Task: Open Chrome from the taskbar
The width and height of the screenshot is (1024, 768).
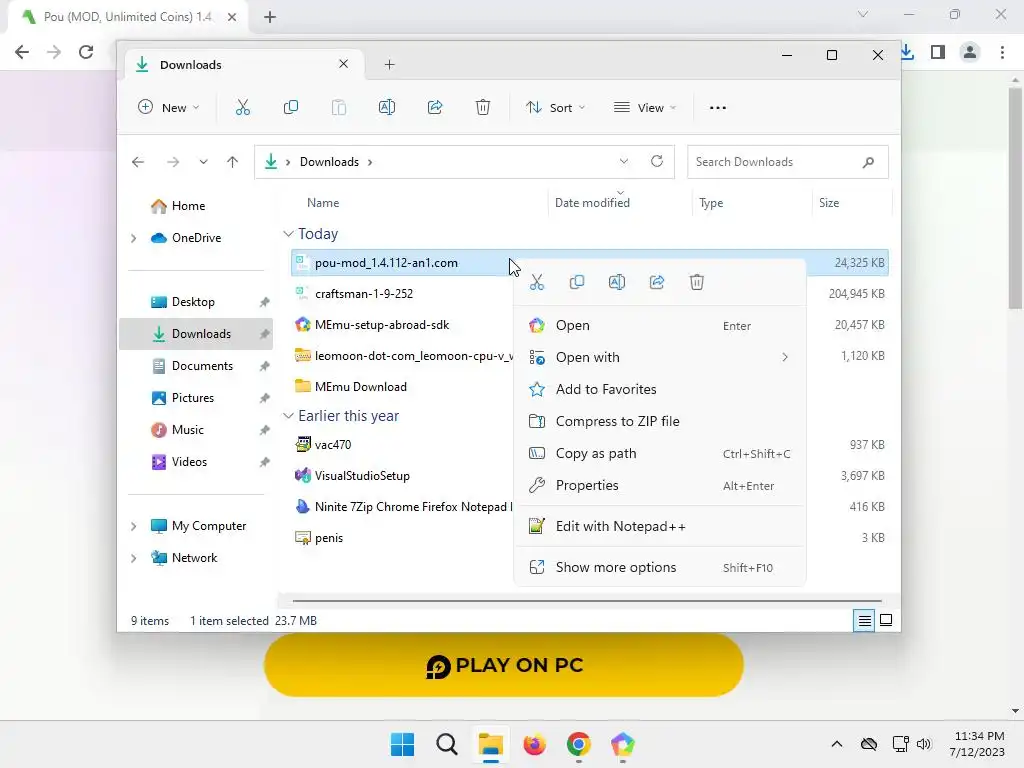Action: point(579,744)
